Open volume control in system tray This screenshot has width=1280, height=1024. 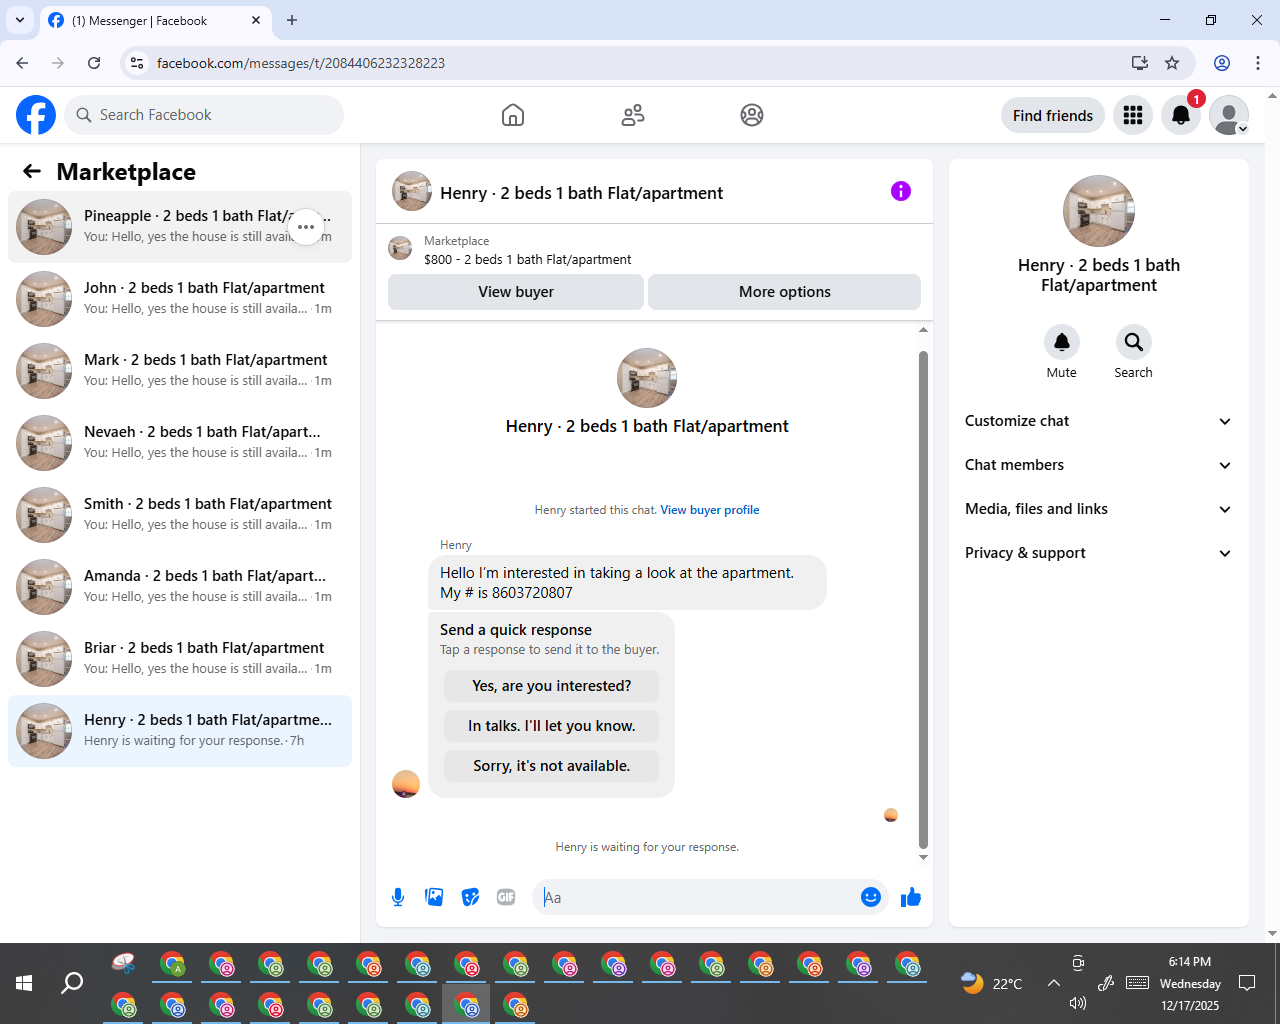pyautogui.click(x=1078, y=1003)
